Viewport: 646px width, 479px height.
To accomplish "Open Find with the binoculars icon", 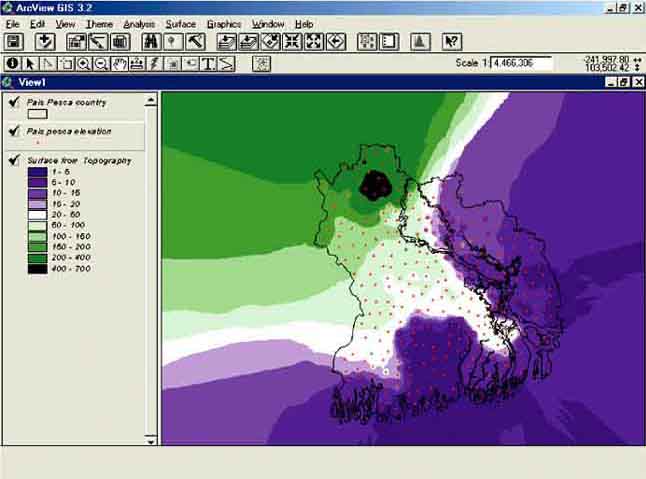I will (x=151, y=42).
